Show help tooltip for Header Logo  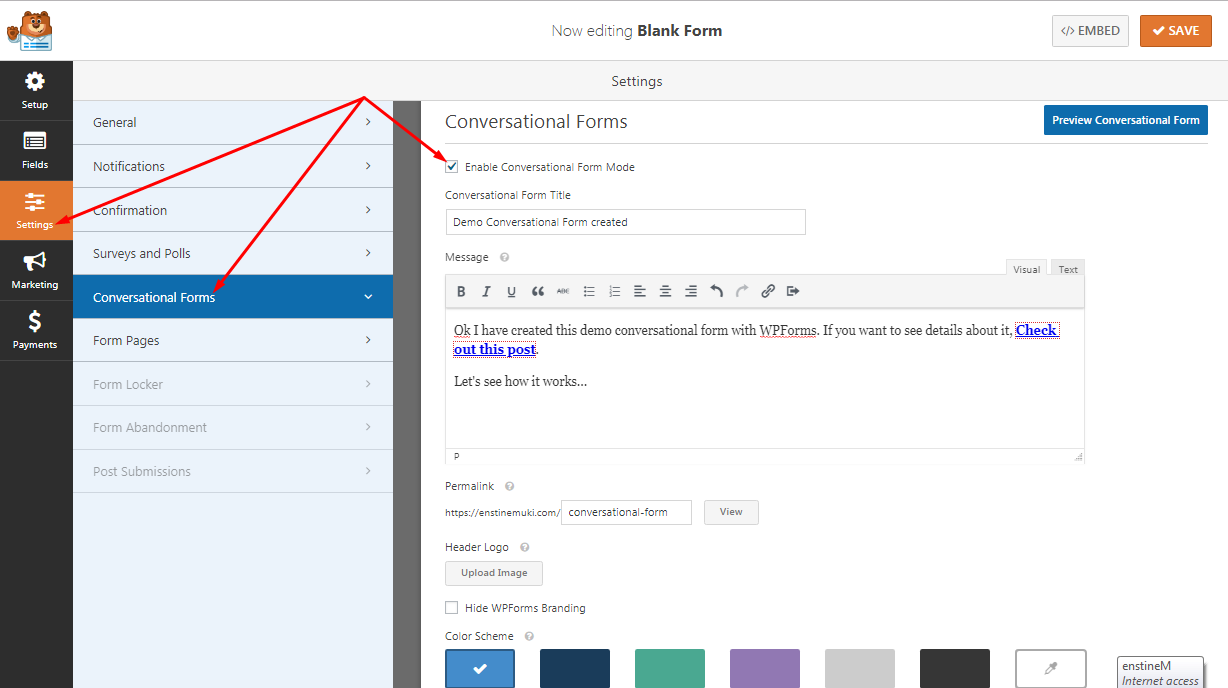pos(524,547)
